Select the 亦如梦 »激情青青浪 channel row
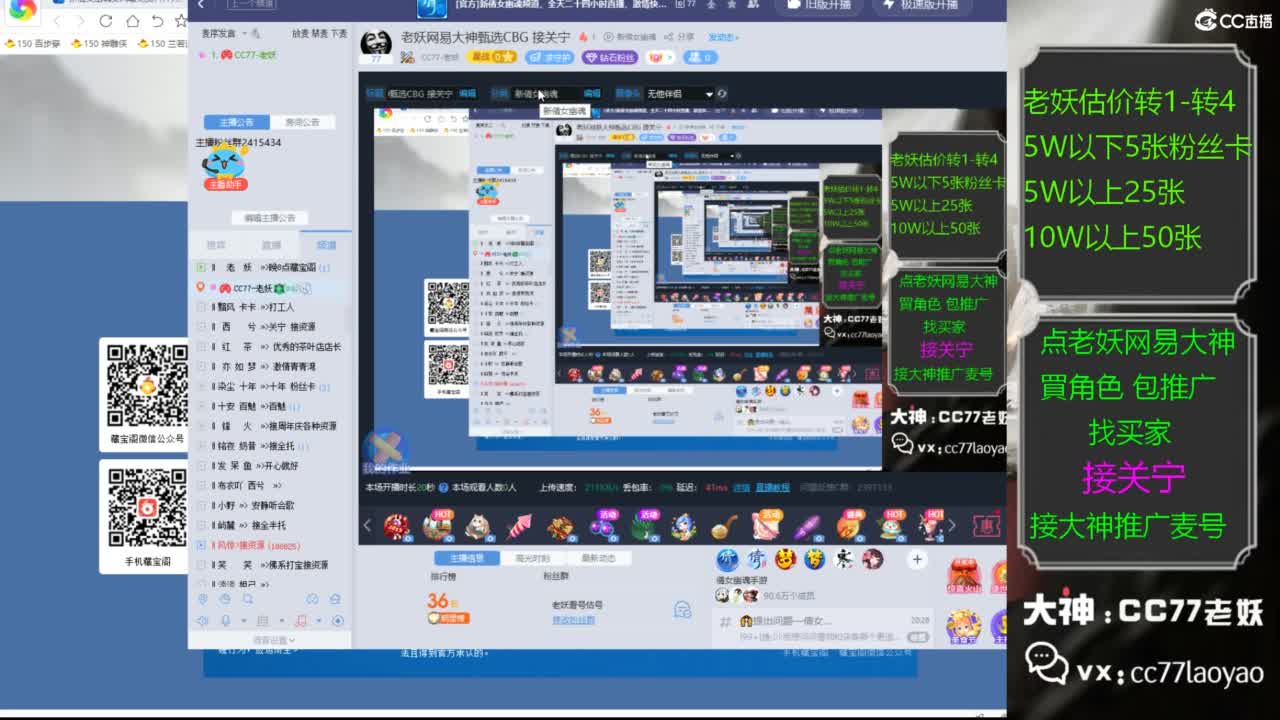 point(270,367)
